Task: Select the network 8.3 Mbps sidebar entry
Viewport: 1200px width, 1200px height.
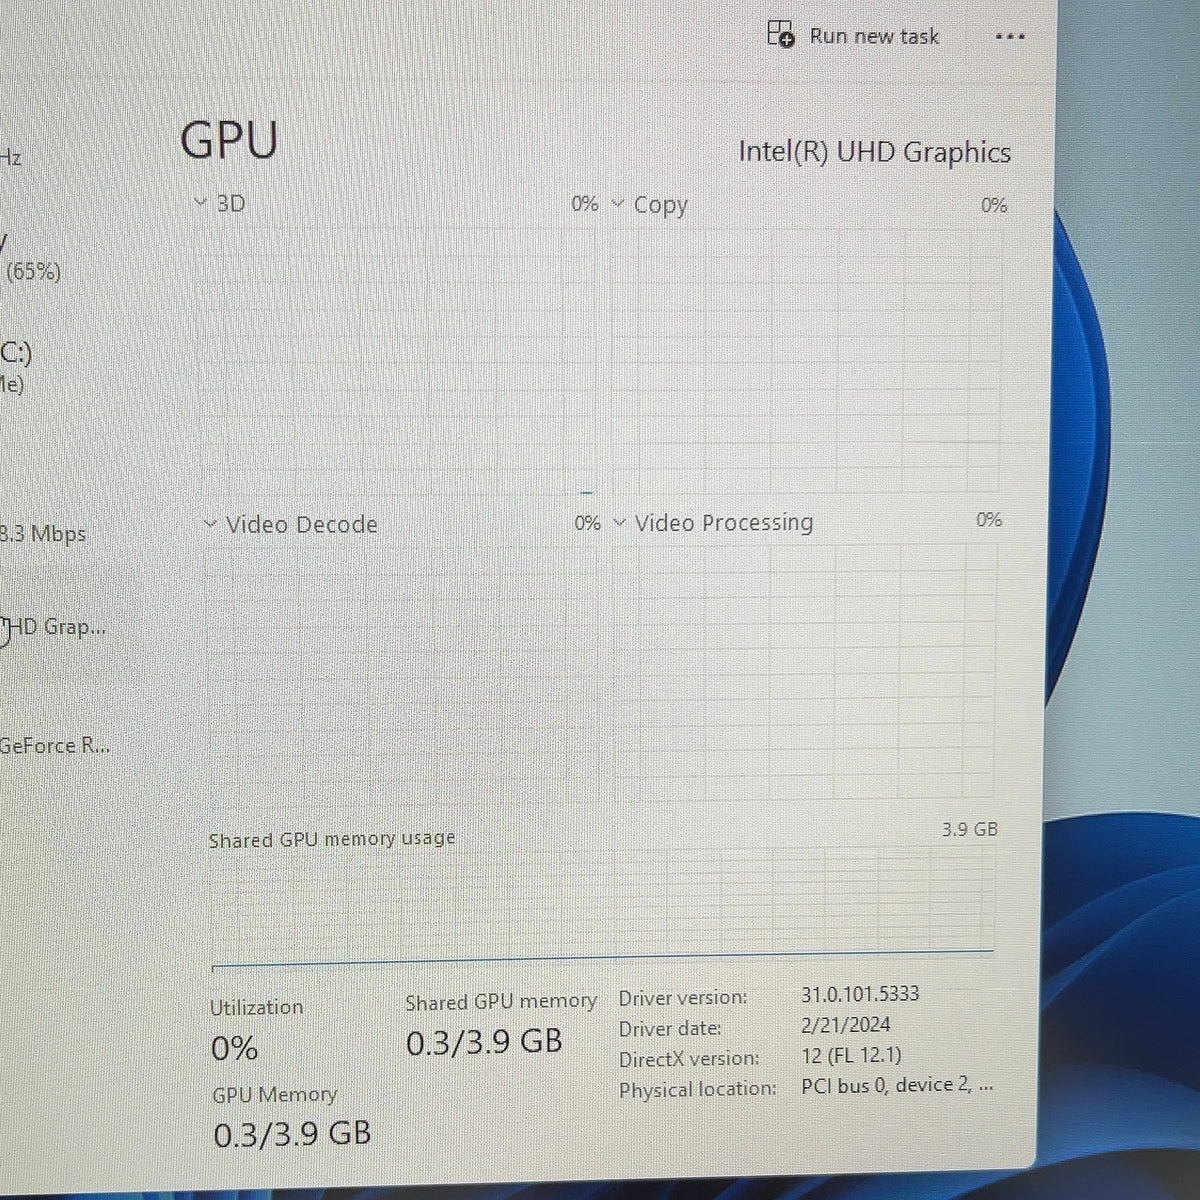Action: tap(43, 534)
